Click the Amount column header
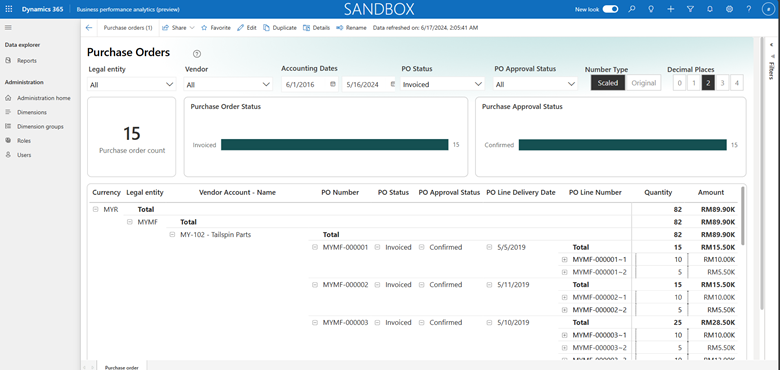Screen dimensions: 780x370 [711, 192]
